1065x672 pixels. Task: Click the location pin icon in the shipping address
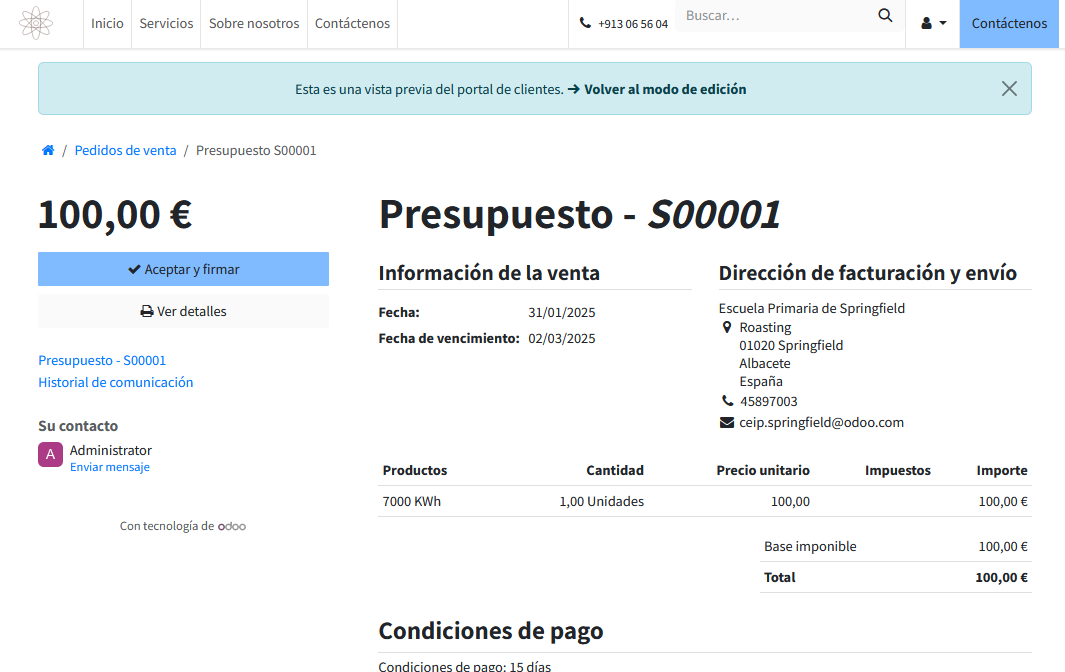[x=727, y=327]
